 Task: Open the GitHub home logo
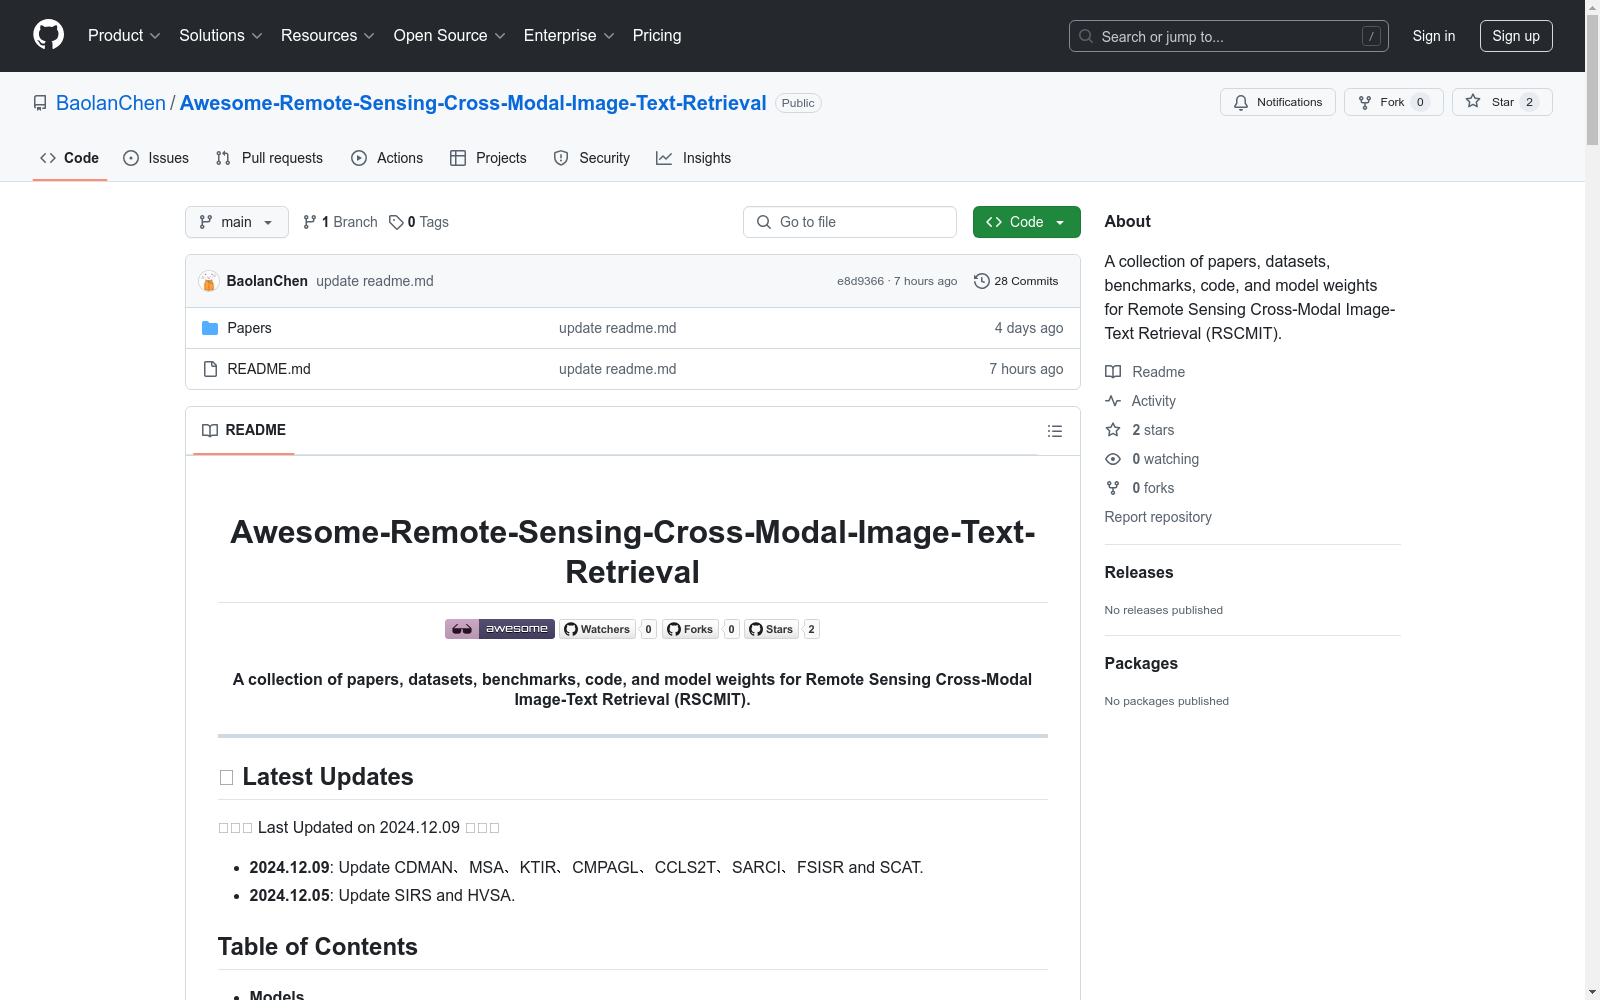(48, 35)
